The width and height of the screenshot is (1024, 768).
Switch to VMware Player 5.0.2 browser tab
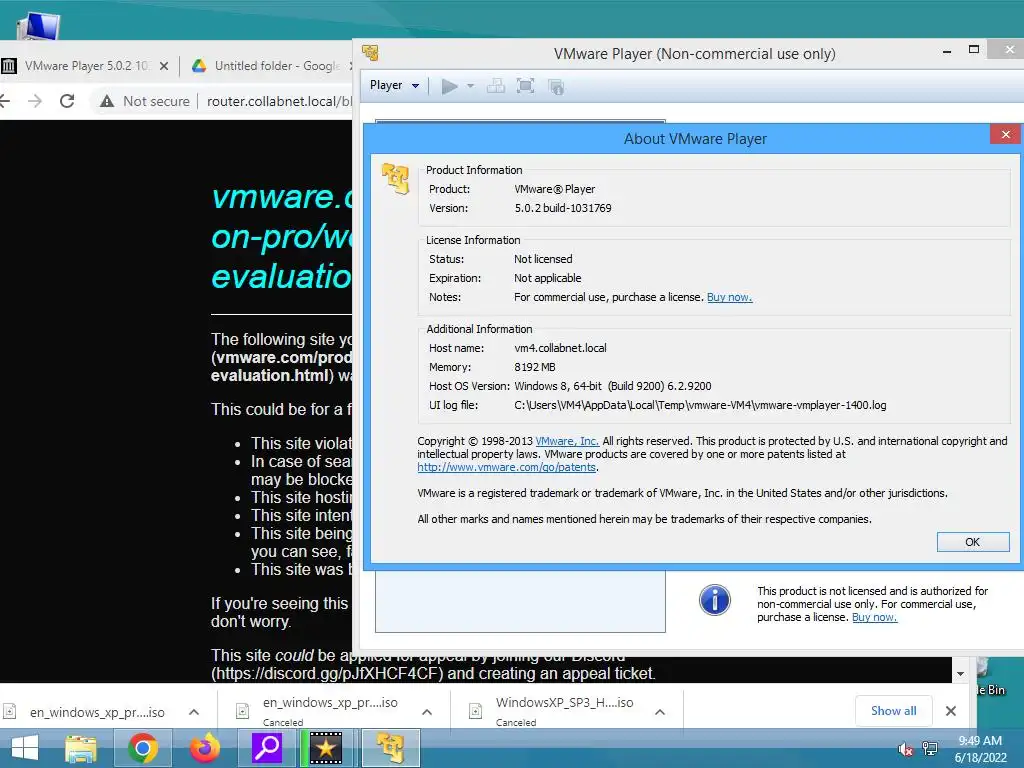[85, 66]
